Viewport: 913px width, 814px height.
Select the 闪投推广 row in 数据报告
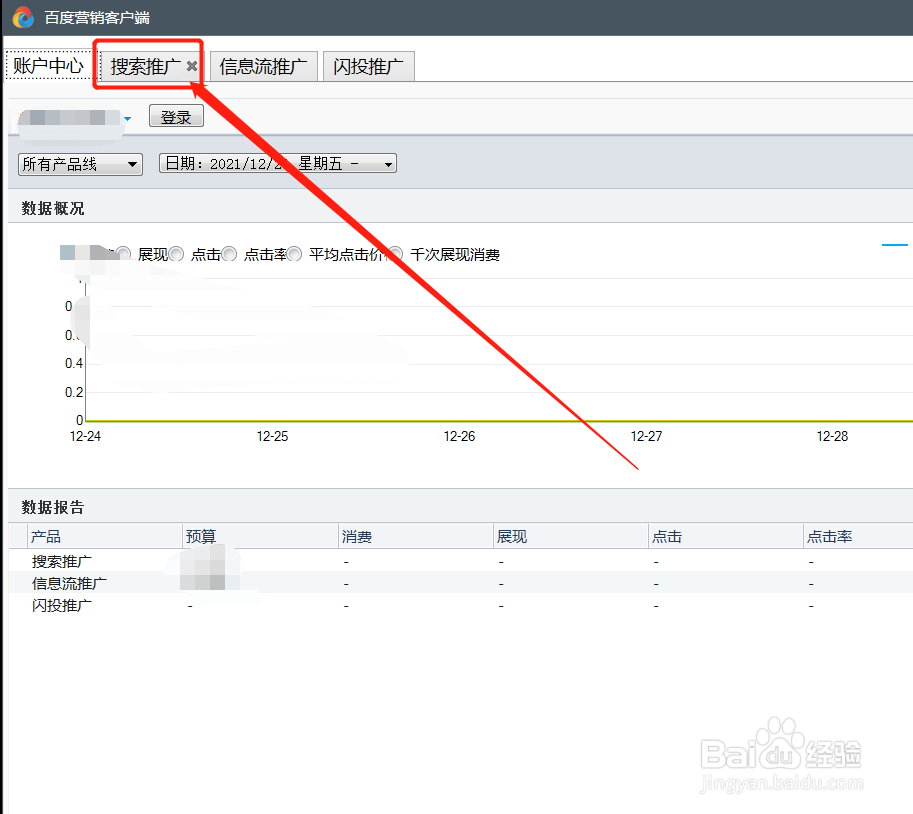click(461, 605)
